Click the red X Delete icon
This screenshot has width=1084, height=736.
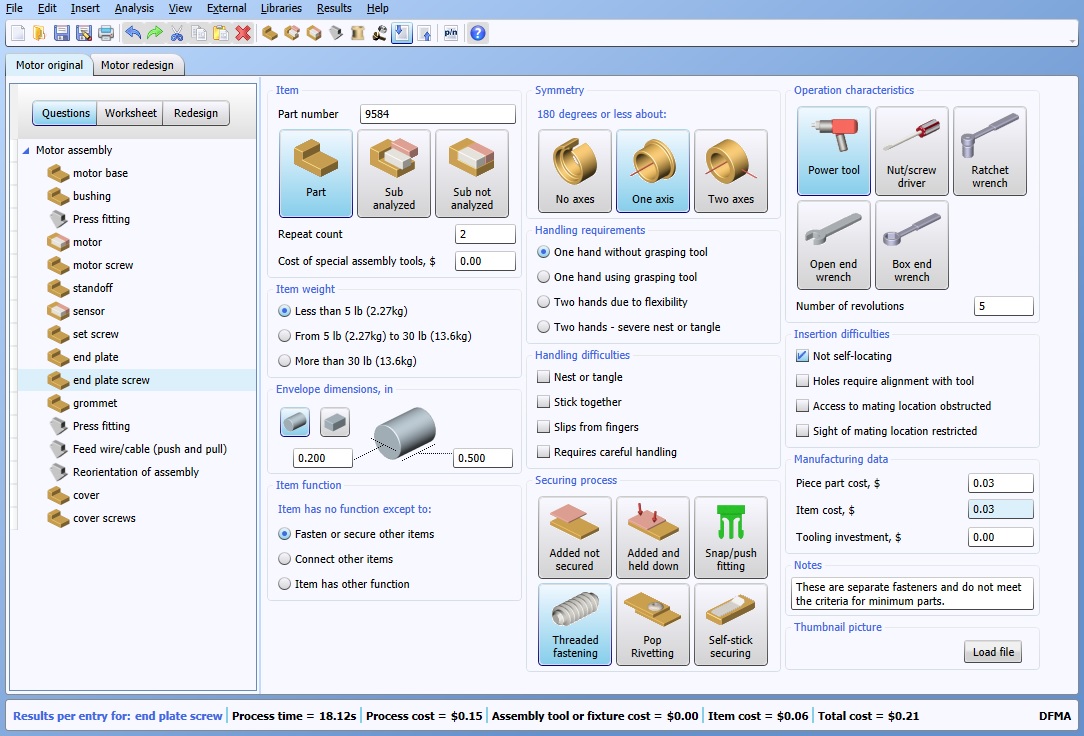coord(243,33)
